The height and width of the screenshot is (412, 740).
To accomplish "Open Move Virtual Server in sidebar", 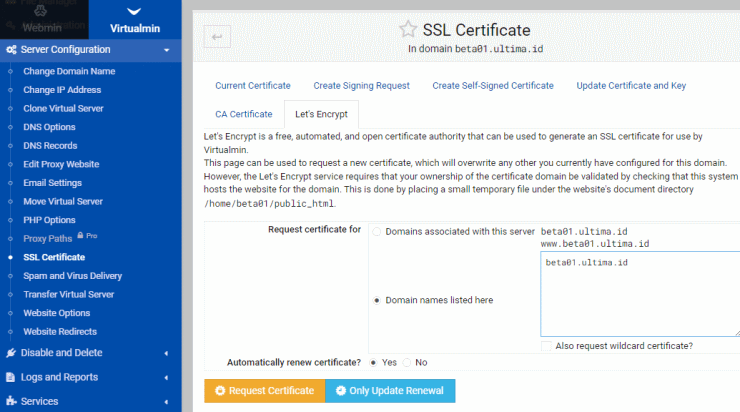I will click(63, 202).
